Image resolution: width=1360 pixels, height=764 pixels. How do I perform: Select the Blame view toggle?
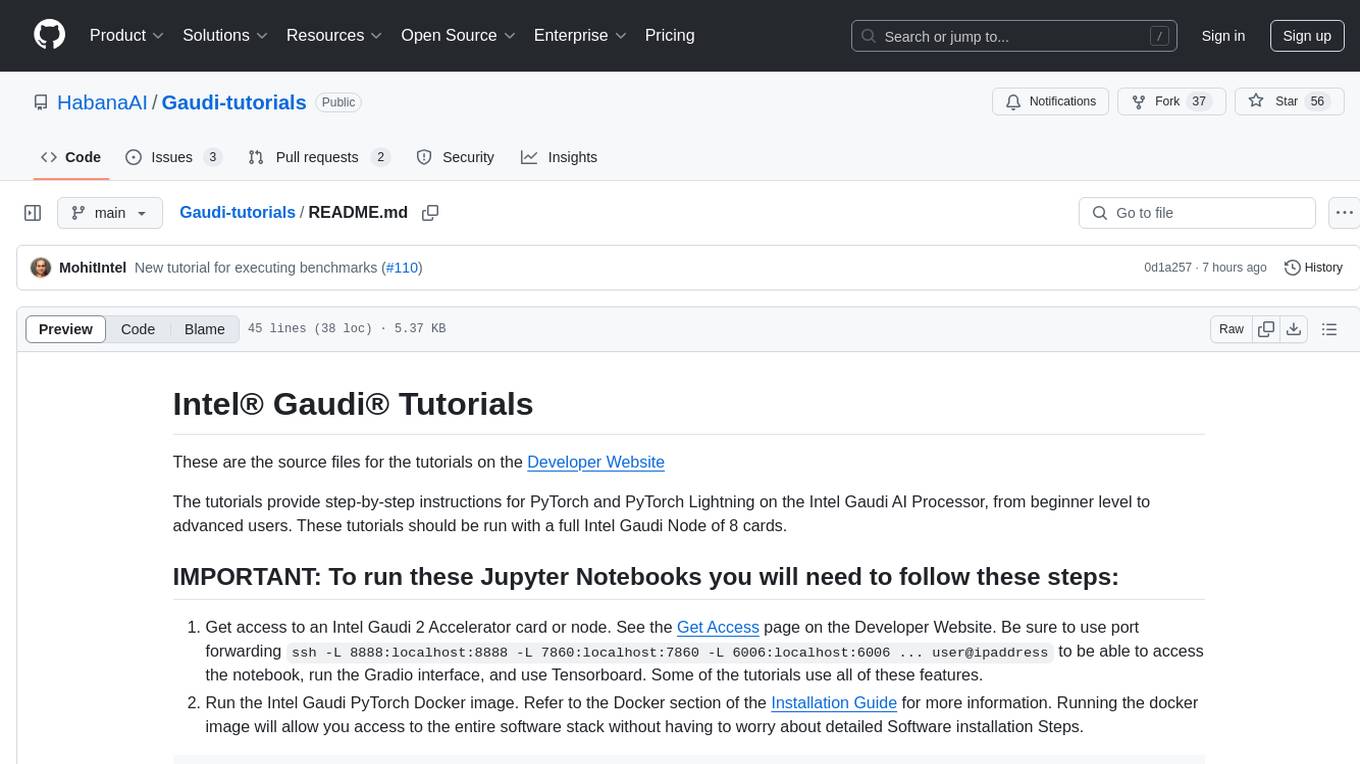205,329
